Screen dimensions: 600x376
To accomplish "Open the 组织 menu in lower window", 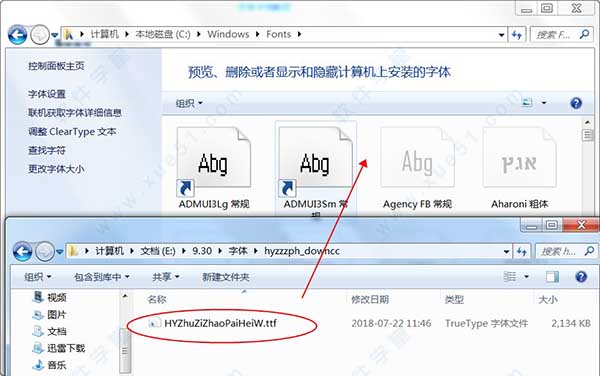I will [38, 277].
